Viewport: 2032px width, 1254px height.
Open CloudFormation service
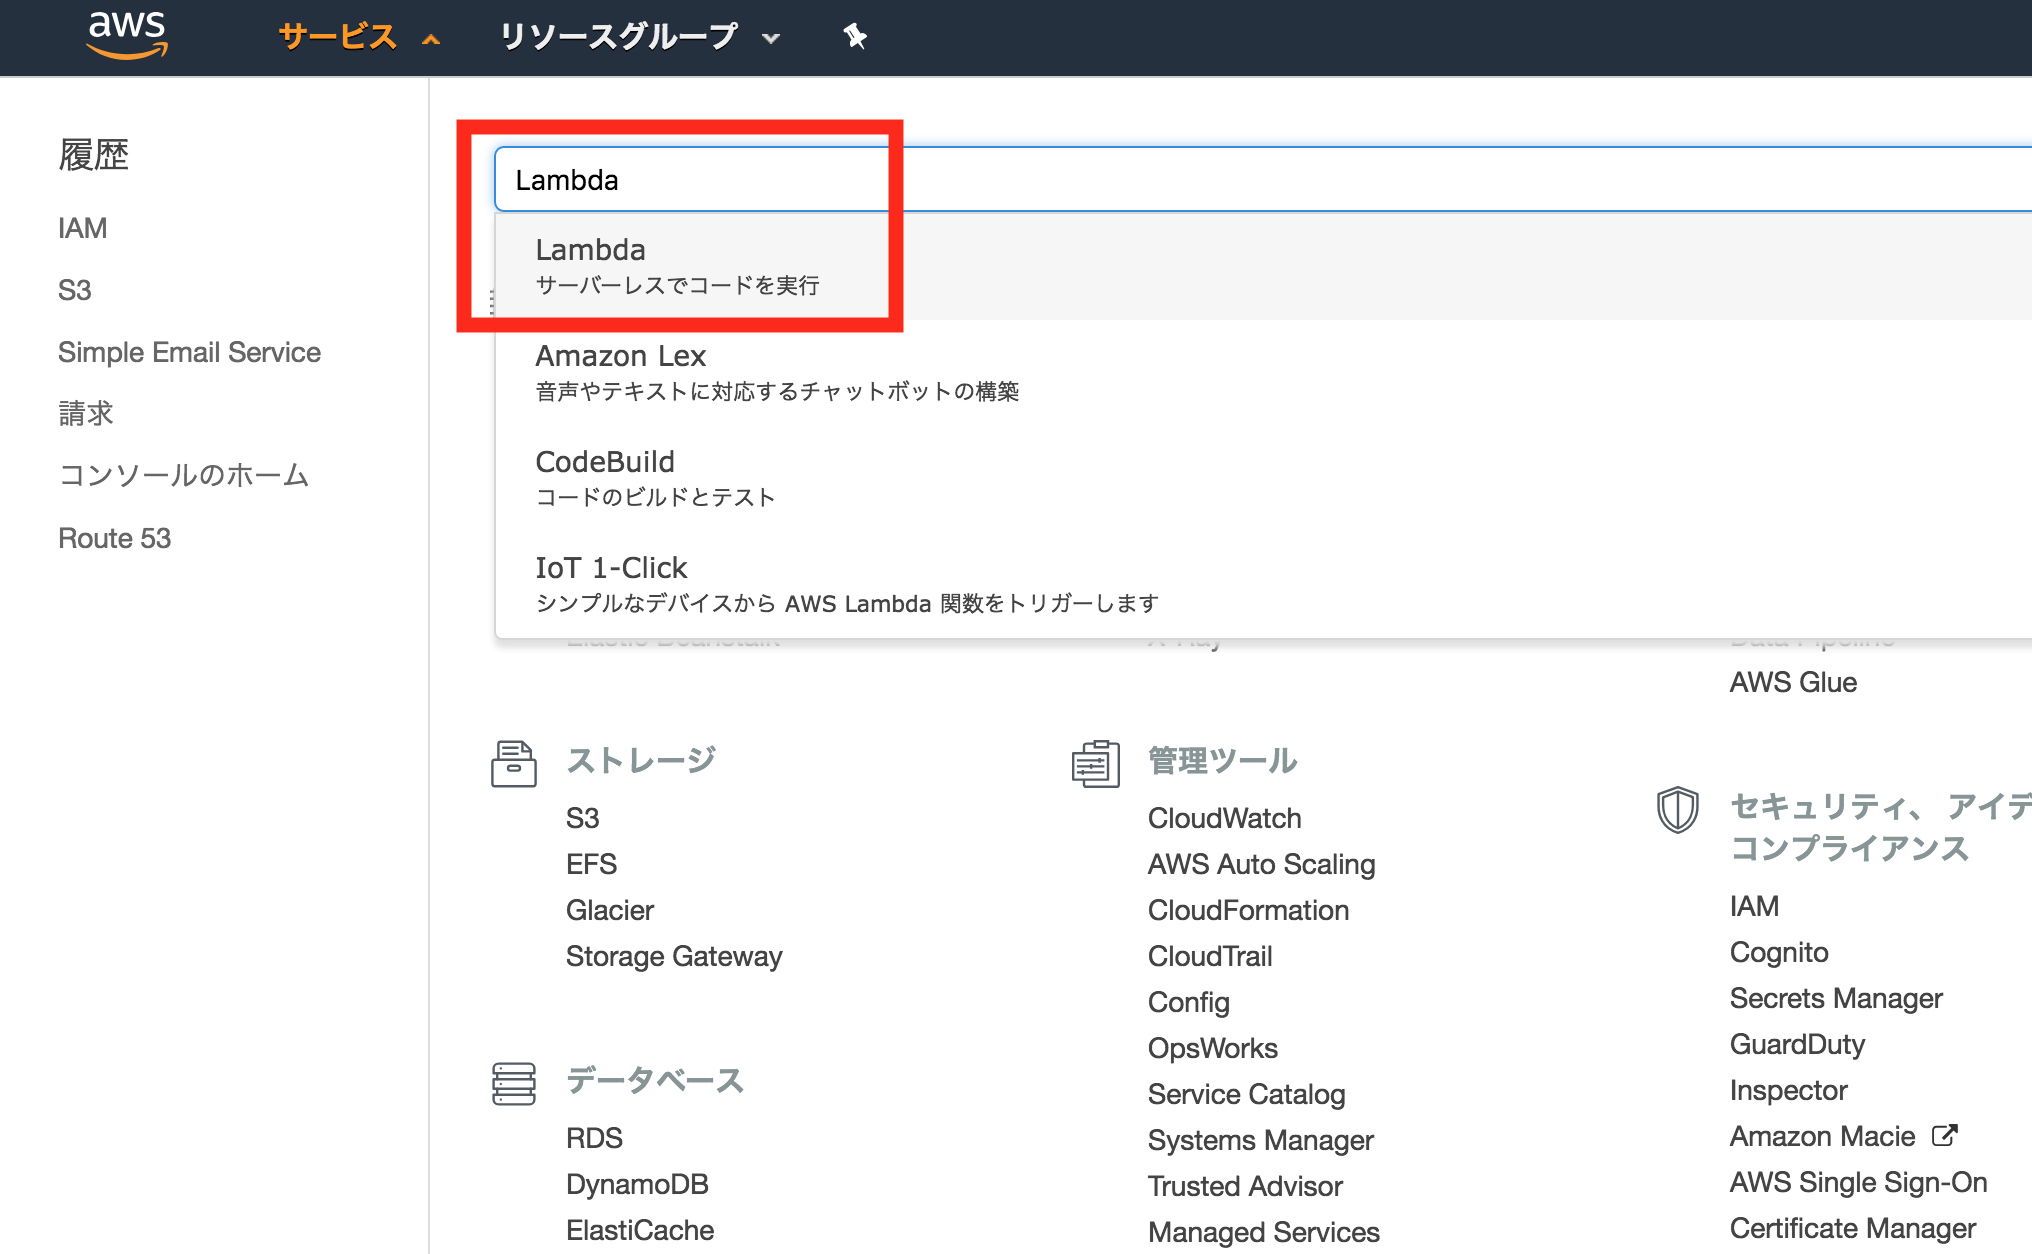[x=1249, y=910]
